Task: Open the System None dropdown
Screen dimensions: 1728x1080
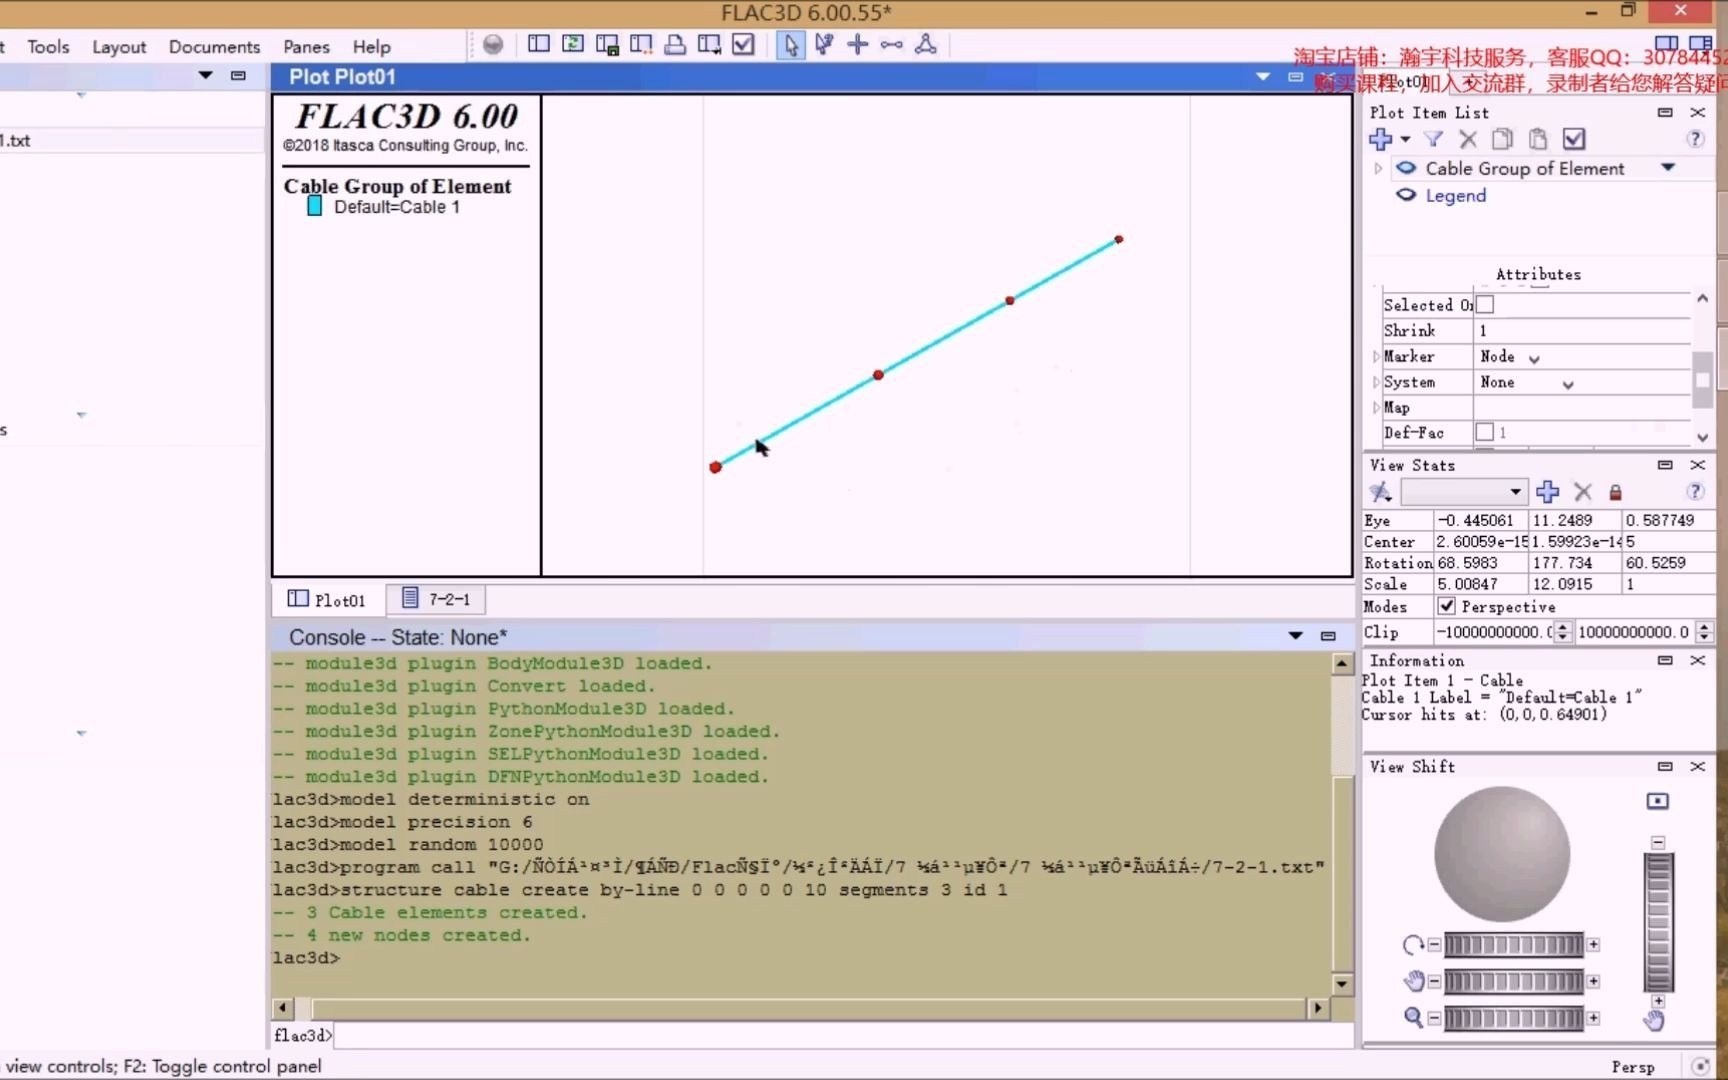Action: (x=1568, y=384)
